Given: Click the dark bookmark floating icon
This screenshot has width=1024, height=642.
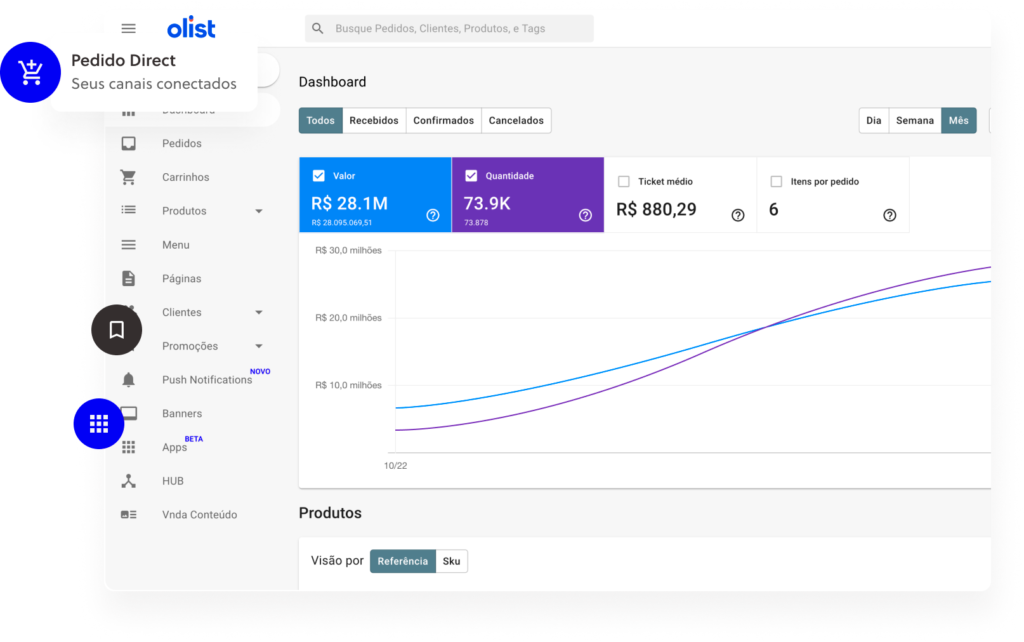Looking at the screenshot, I should point(117,330).
